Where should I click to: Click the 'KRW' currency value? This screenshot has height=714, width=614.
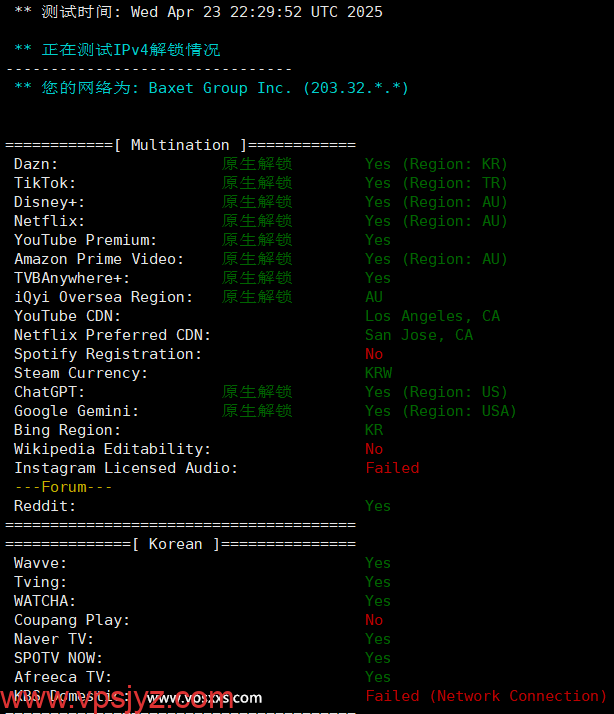(379, 373)
